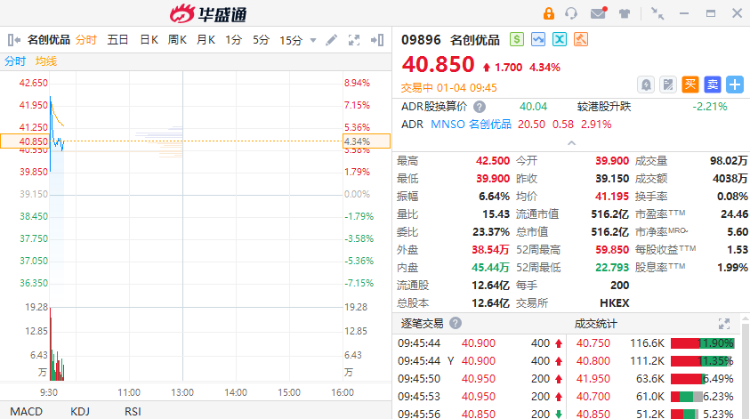750x419 pixels.
Task: Click the 换手率 value 0.08%
Action: (732, 197)
